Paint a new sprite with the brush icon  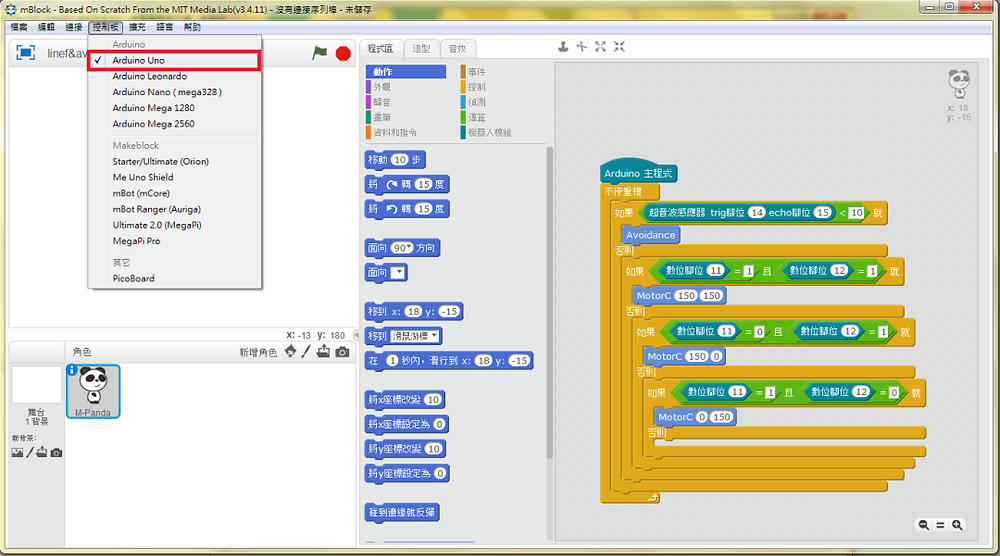[306, 351]
